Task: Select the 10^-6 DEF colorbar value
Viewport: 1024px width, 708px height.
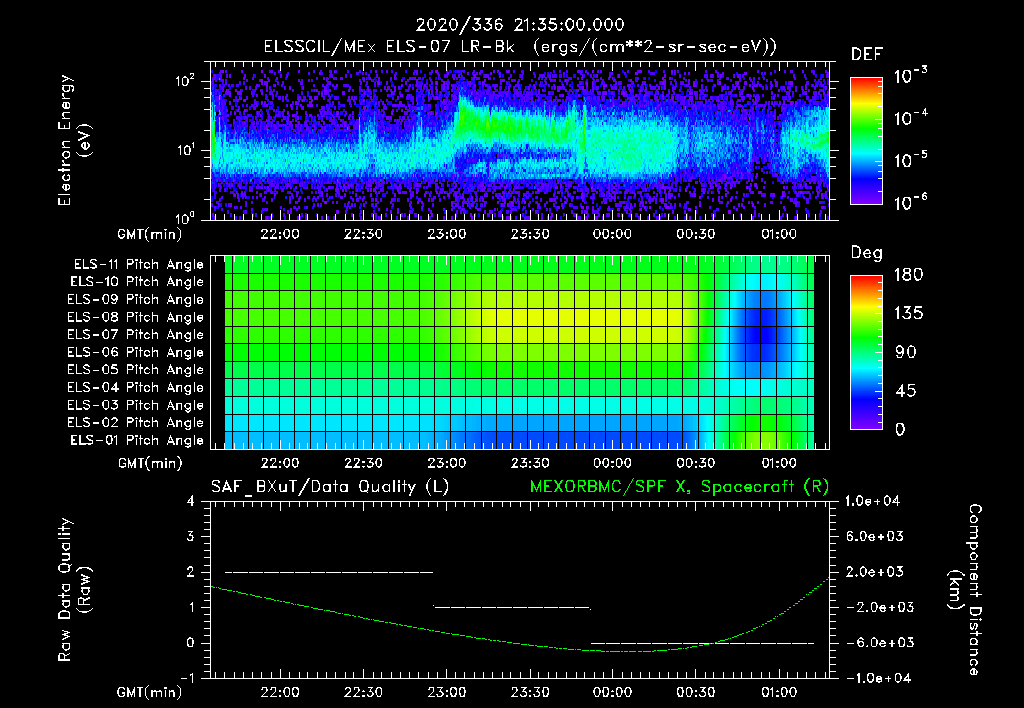Action: click(x=911, y=202)
